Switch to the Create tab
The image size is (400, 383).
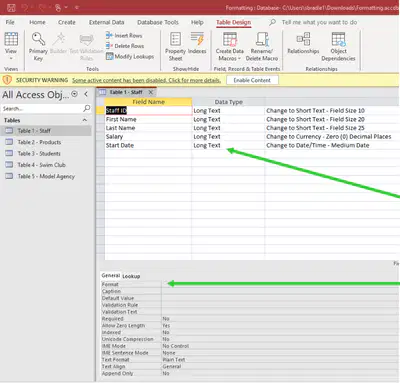(67, 22)
